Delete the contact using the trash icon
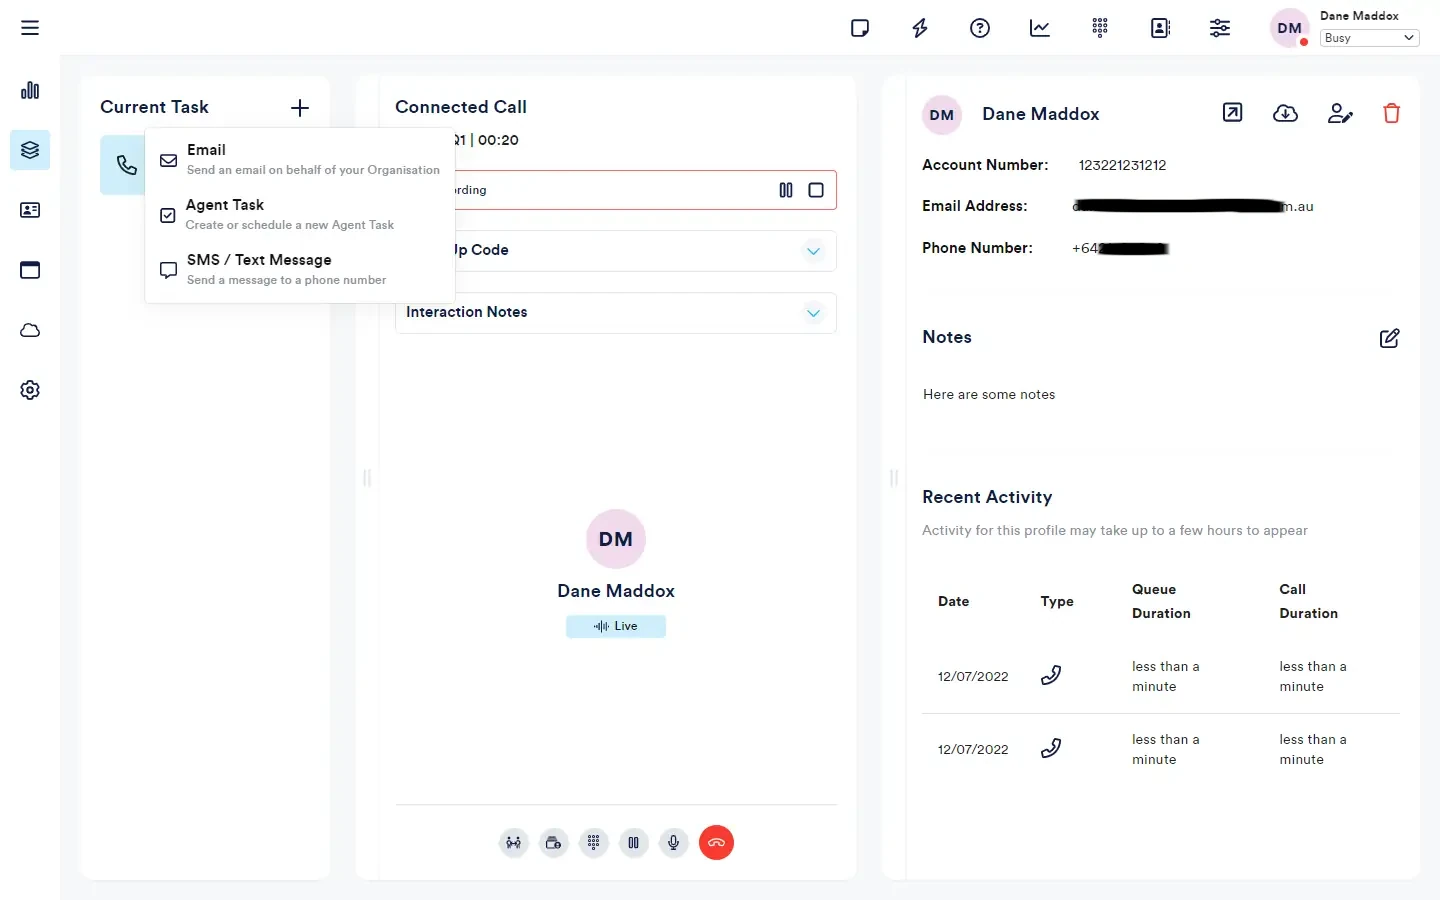The height and width of the screenshot is (900, 1440). (x=1391, y=114)
